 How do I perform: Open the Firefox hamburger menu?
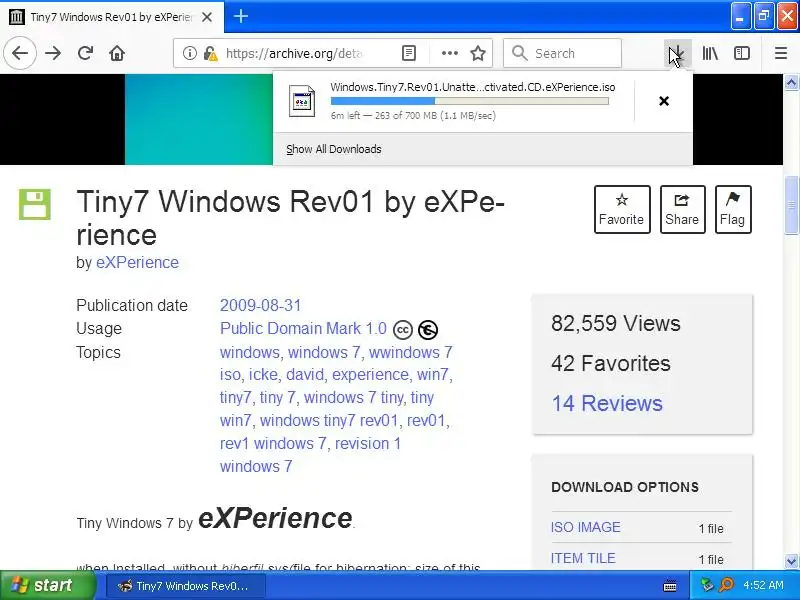click(x=781, y=53)
